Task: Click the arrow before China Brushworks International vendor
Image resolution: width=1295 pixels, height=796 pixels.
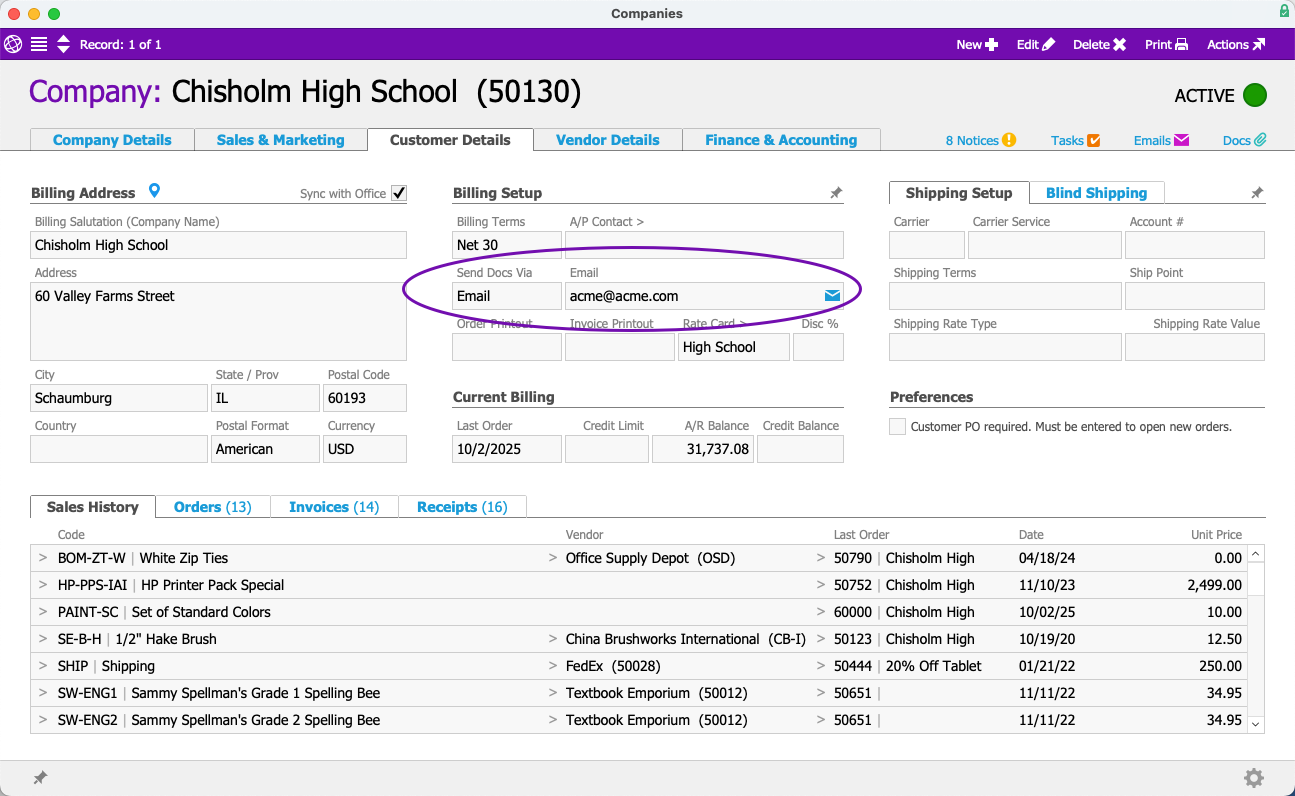Action: tap(553, 639)
